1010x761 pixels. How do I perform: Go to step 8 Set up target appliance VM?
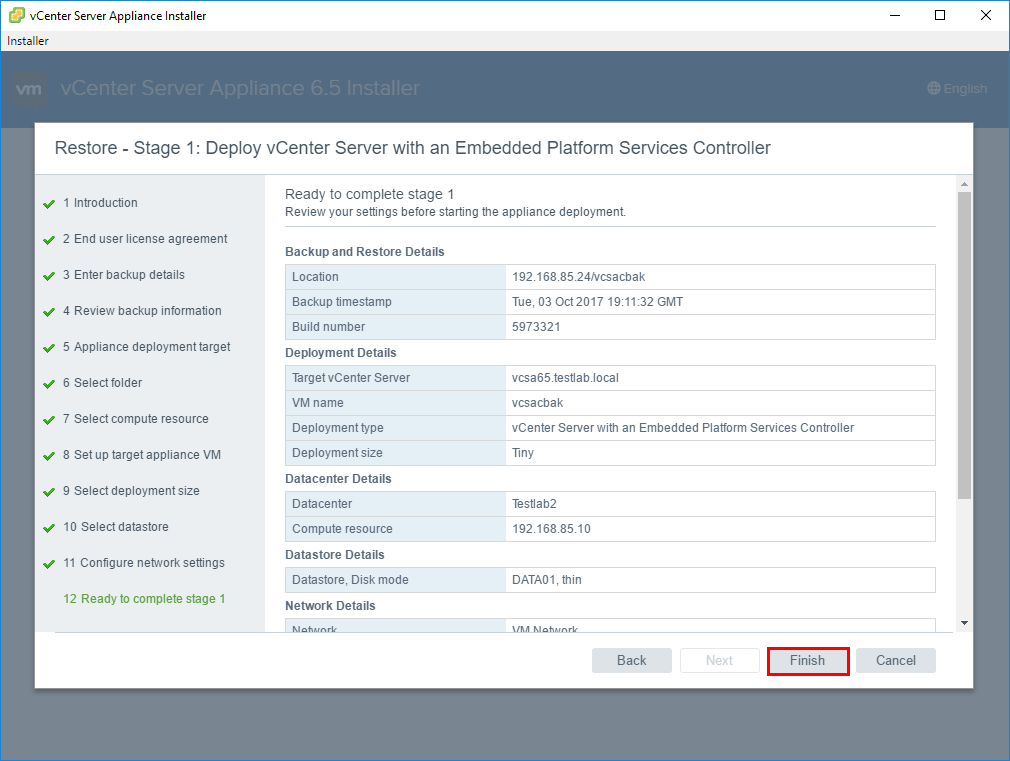tap(142, 456)
